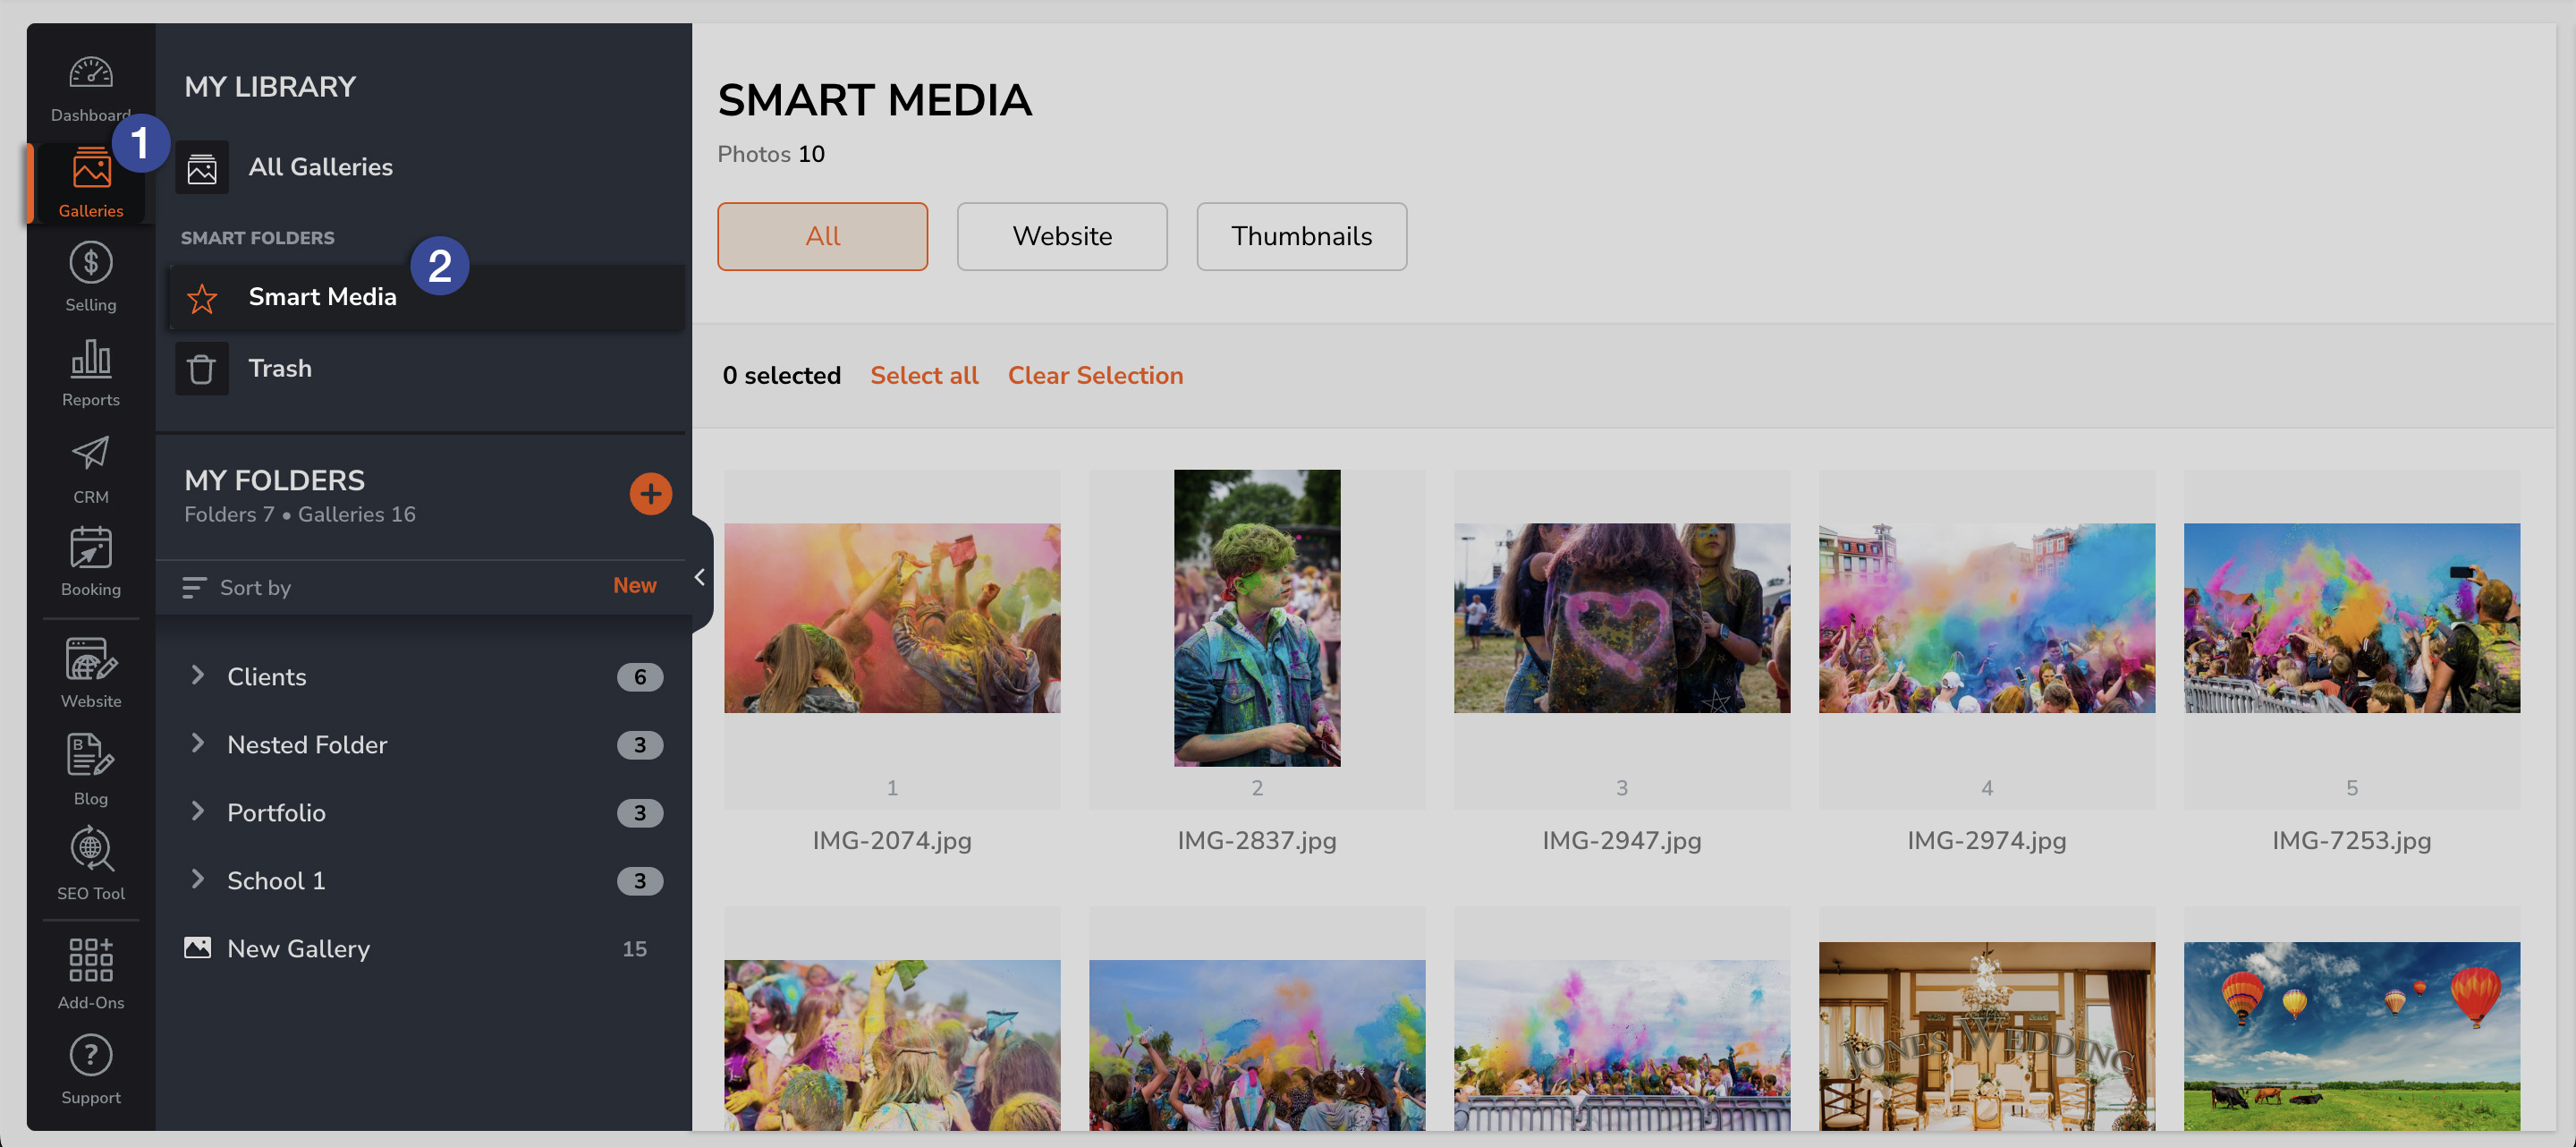This screenshot has width=2576, height=1147.
Task: Select the Clients folder row
Action: coord(422,676)
